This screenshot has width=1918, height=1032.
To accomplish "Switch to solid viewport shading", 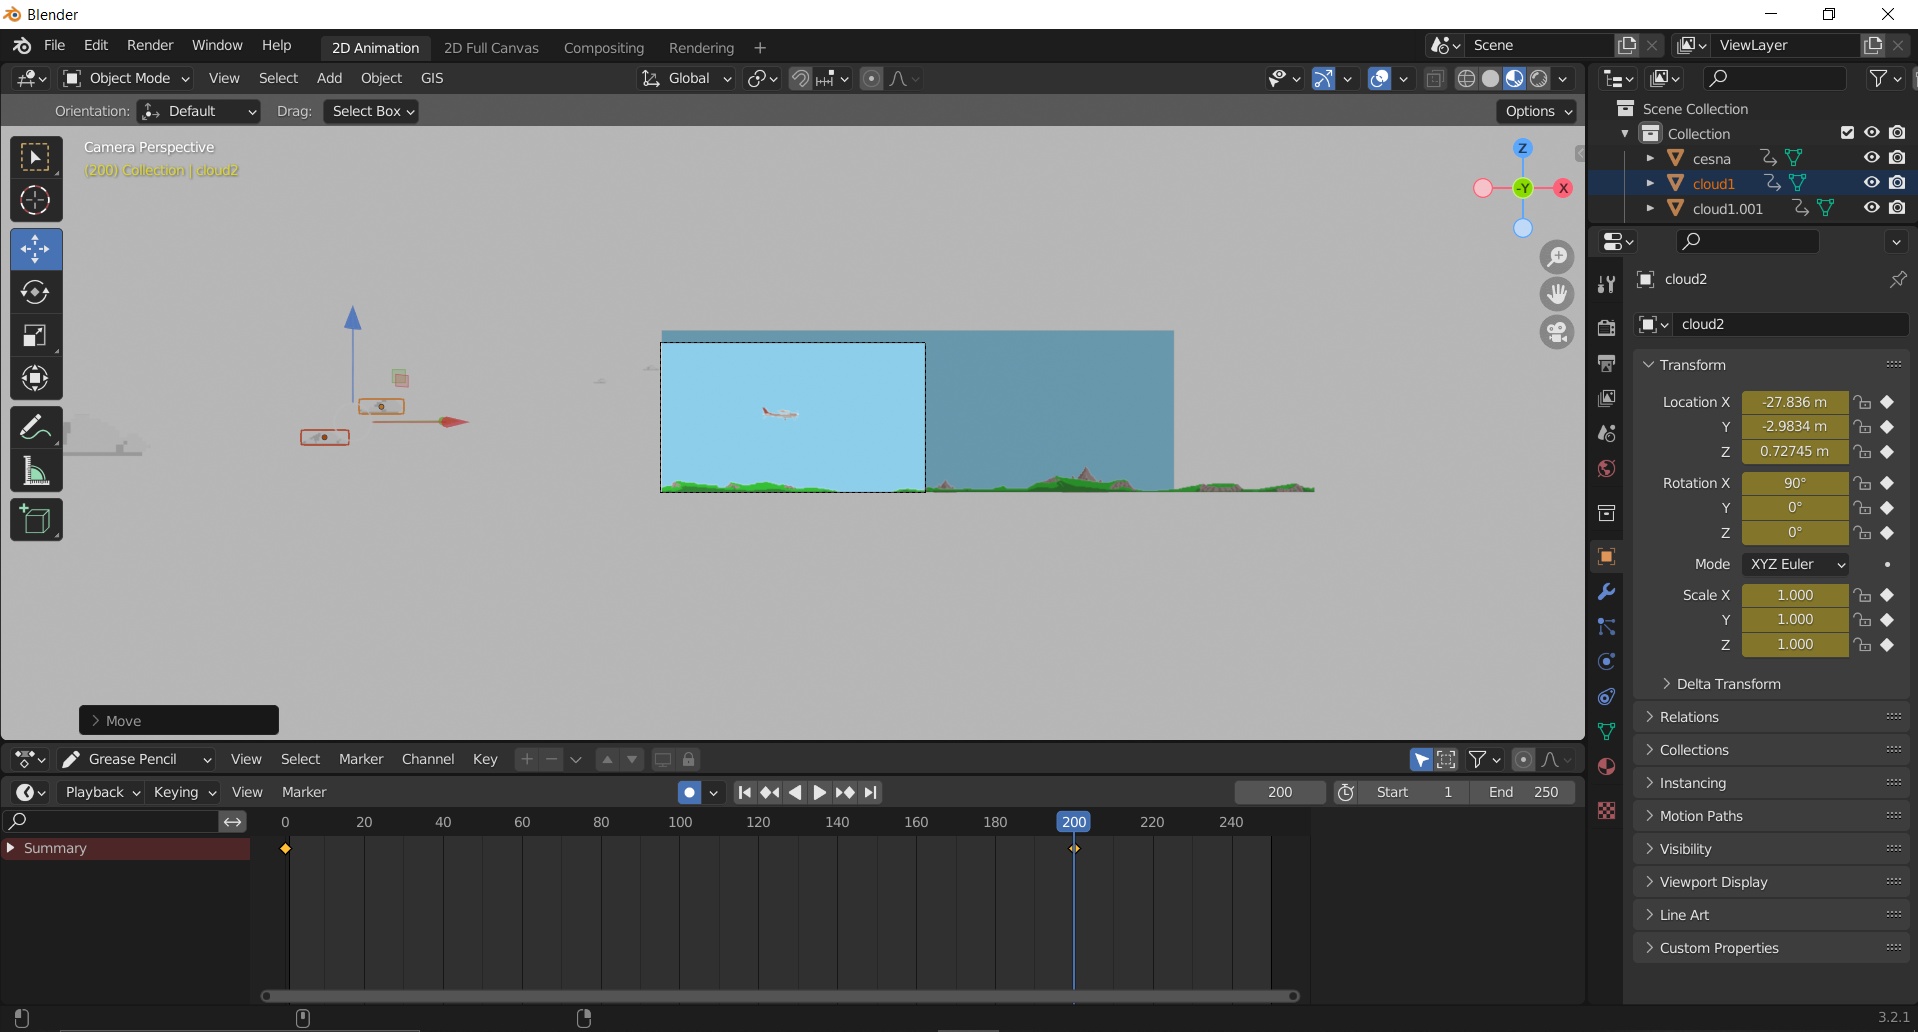I will (x=1490, y=78).
